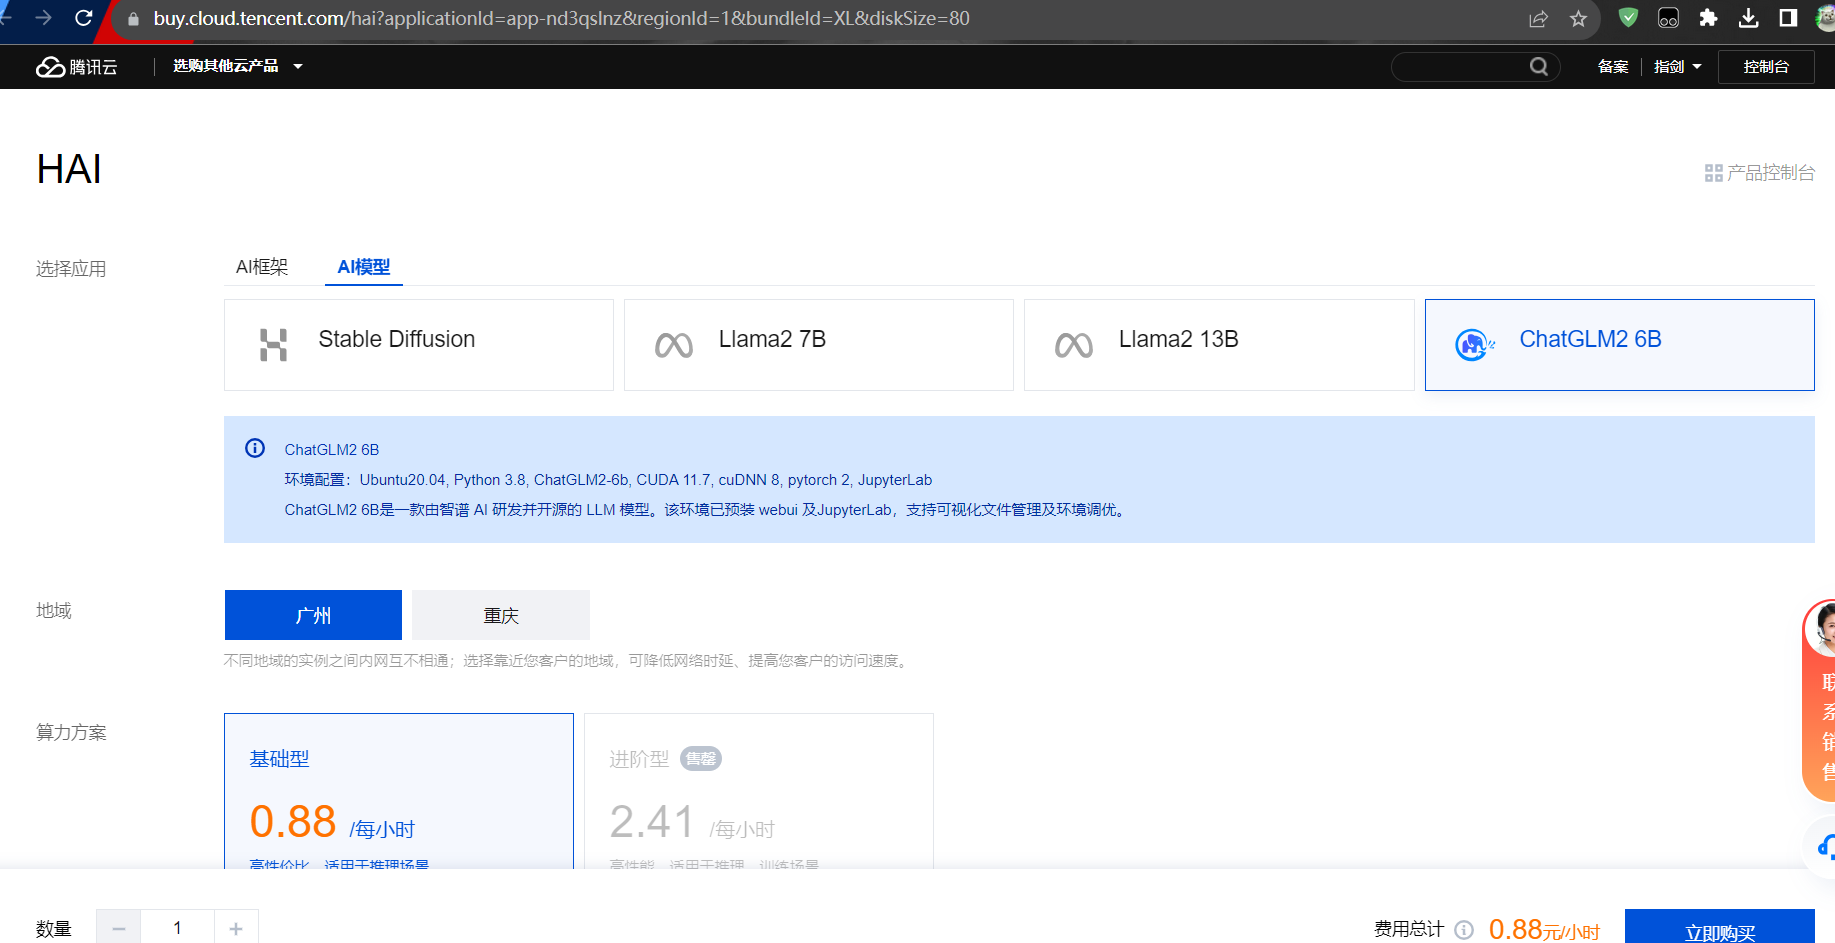Choose the 广州 region
The image size is (1835, 943).
[x=313, y=615]
